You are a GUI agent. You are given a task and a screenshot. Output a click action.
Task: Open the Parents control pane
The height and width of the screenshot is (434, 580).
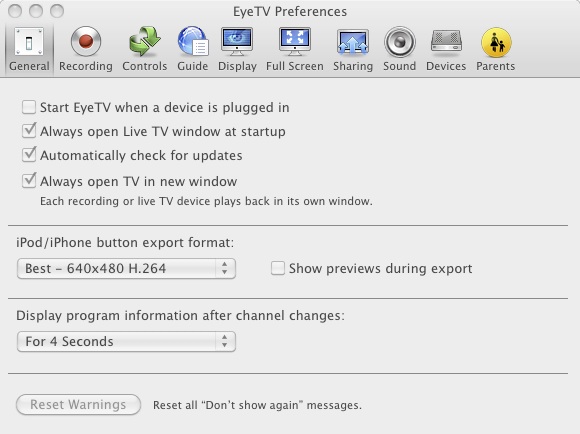tap(496, 50)
